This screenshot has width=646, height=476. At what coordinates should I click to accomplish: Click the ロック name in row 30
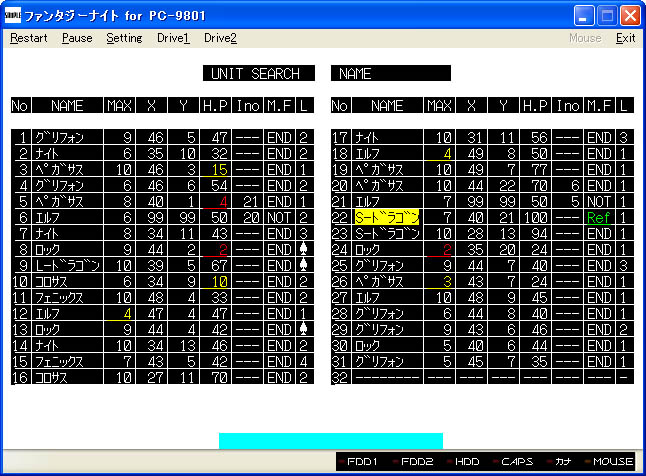pyautogui.click(x=367, y=345)
